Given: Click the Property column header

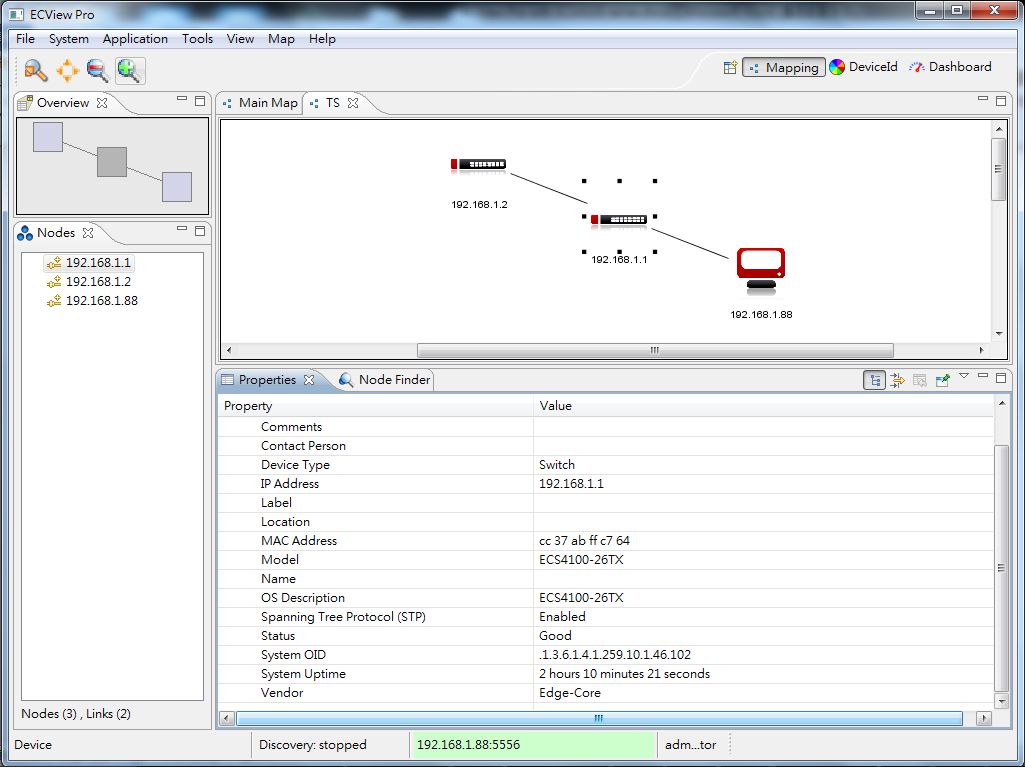Looking at the screenshot, I should [x=376, y=406].
